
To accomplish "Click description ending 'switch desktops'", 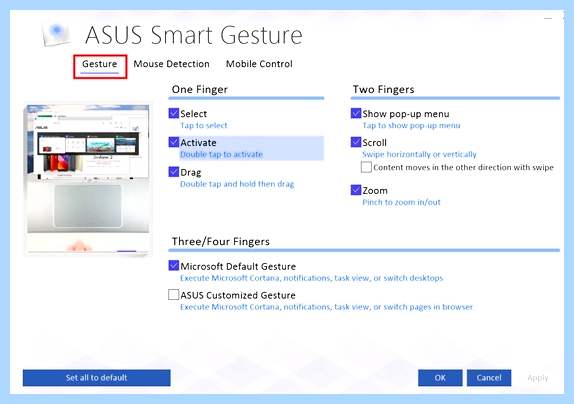I will [x=312, y=278].
